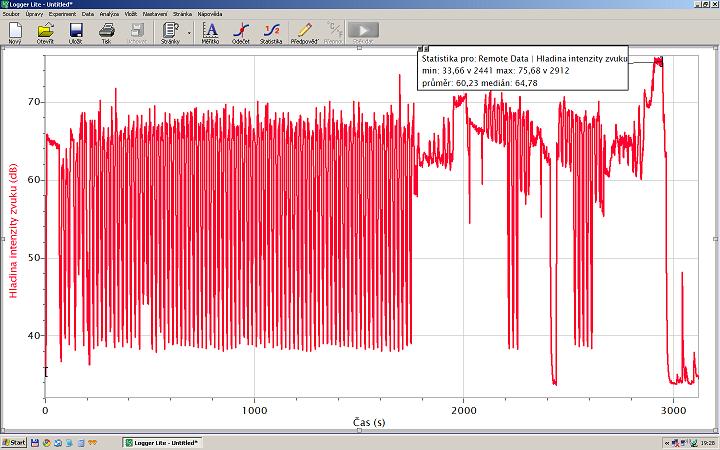
Task: Open the Stránka menu
Action: [182, 14]
